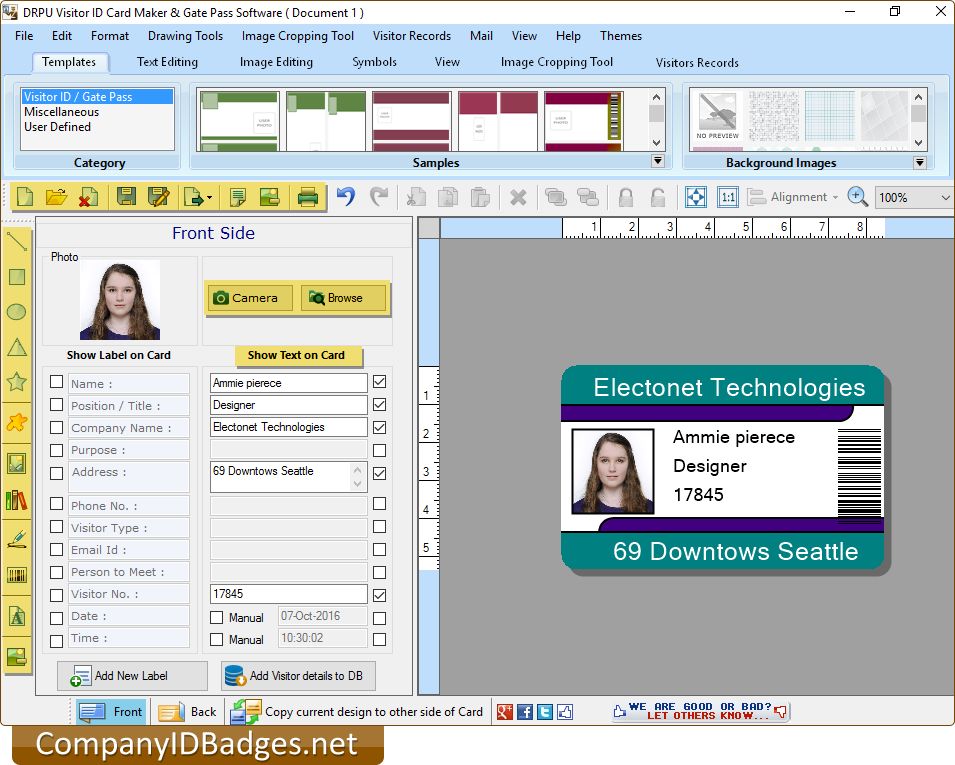Click the Google Plus share icon

click(504, 711)
